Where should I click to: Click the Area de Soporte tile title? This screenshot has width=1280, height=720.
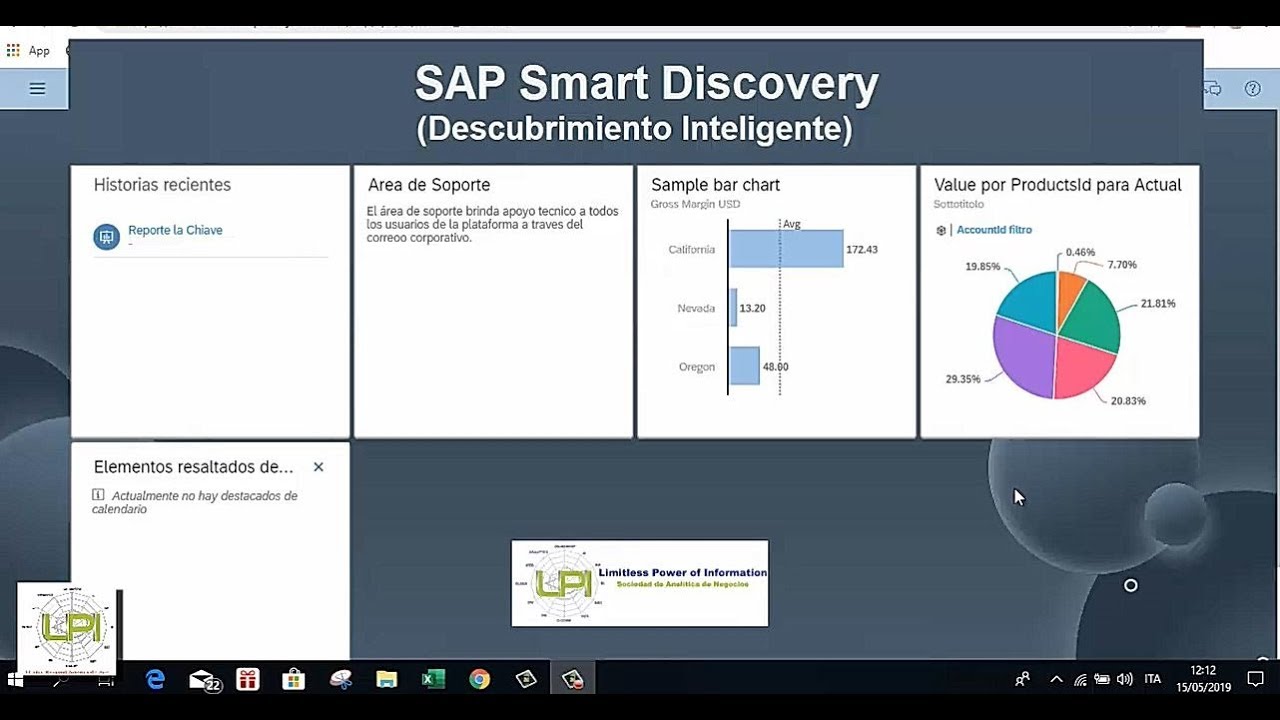[429, 185]
